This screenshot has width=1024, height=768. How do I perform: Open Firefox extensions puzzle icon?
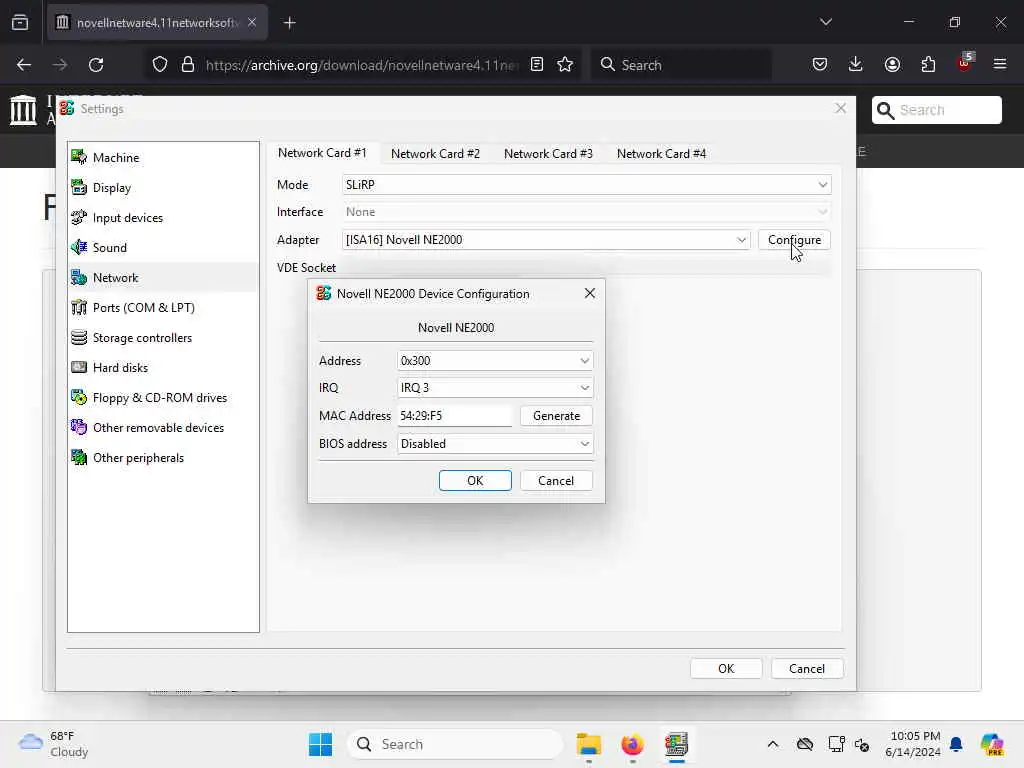(928, 64)
